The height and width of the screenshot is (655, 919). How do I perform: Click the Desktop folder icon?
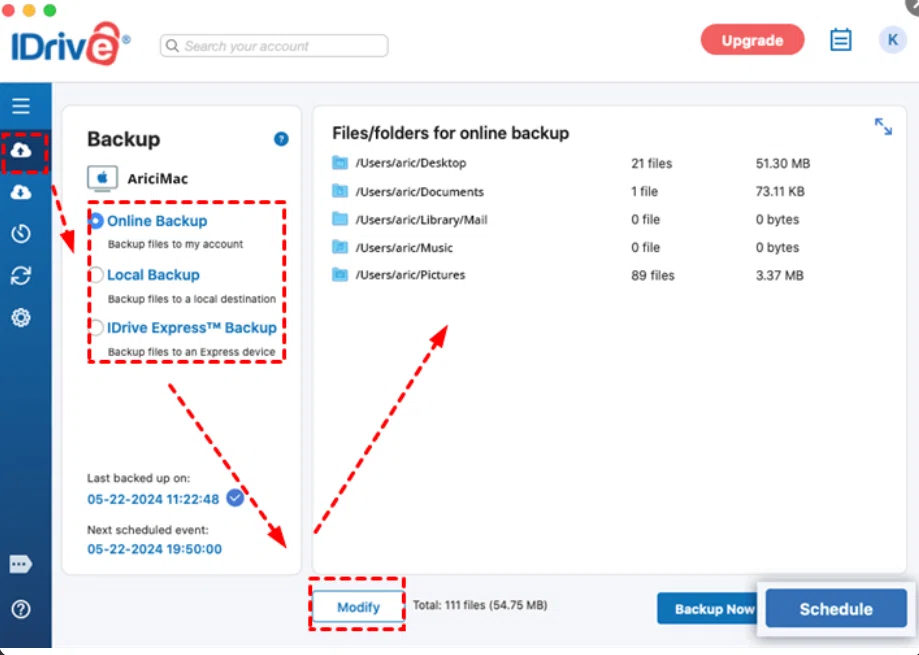point(340,163)
